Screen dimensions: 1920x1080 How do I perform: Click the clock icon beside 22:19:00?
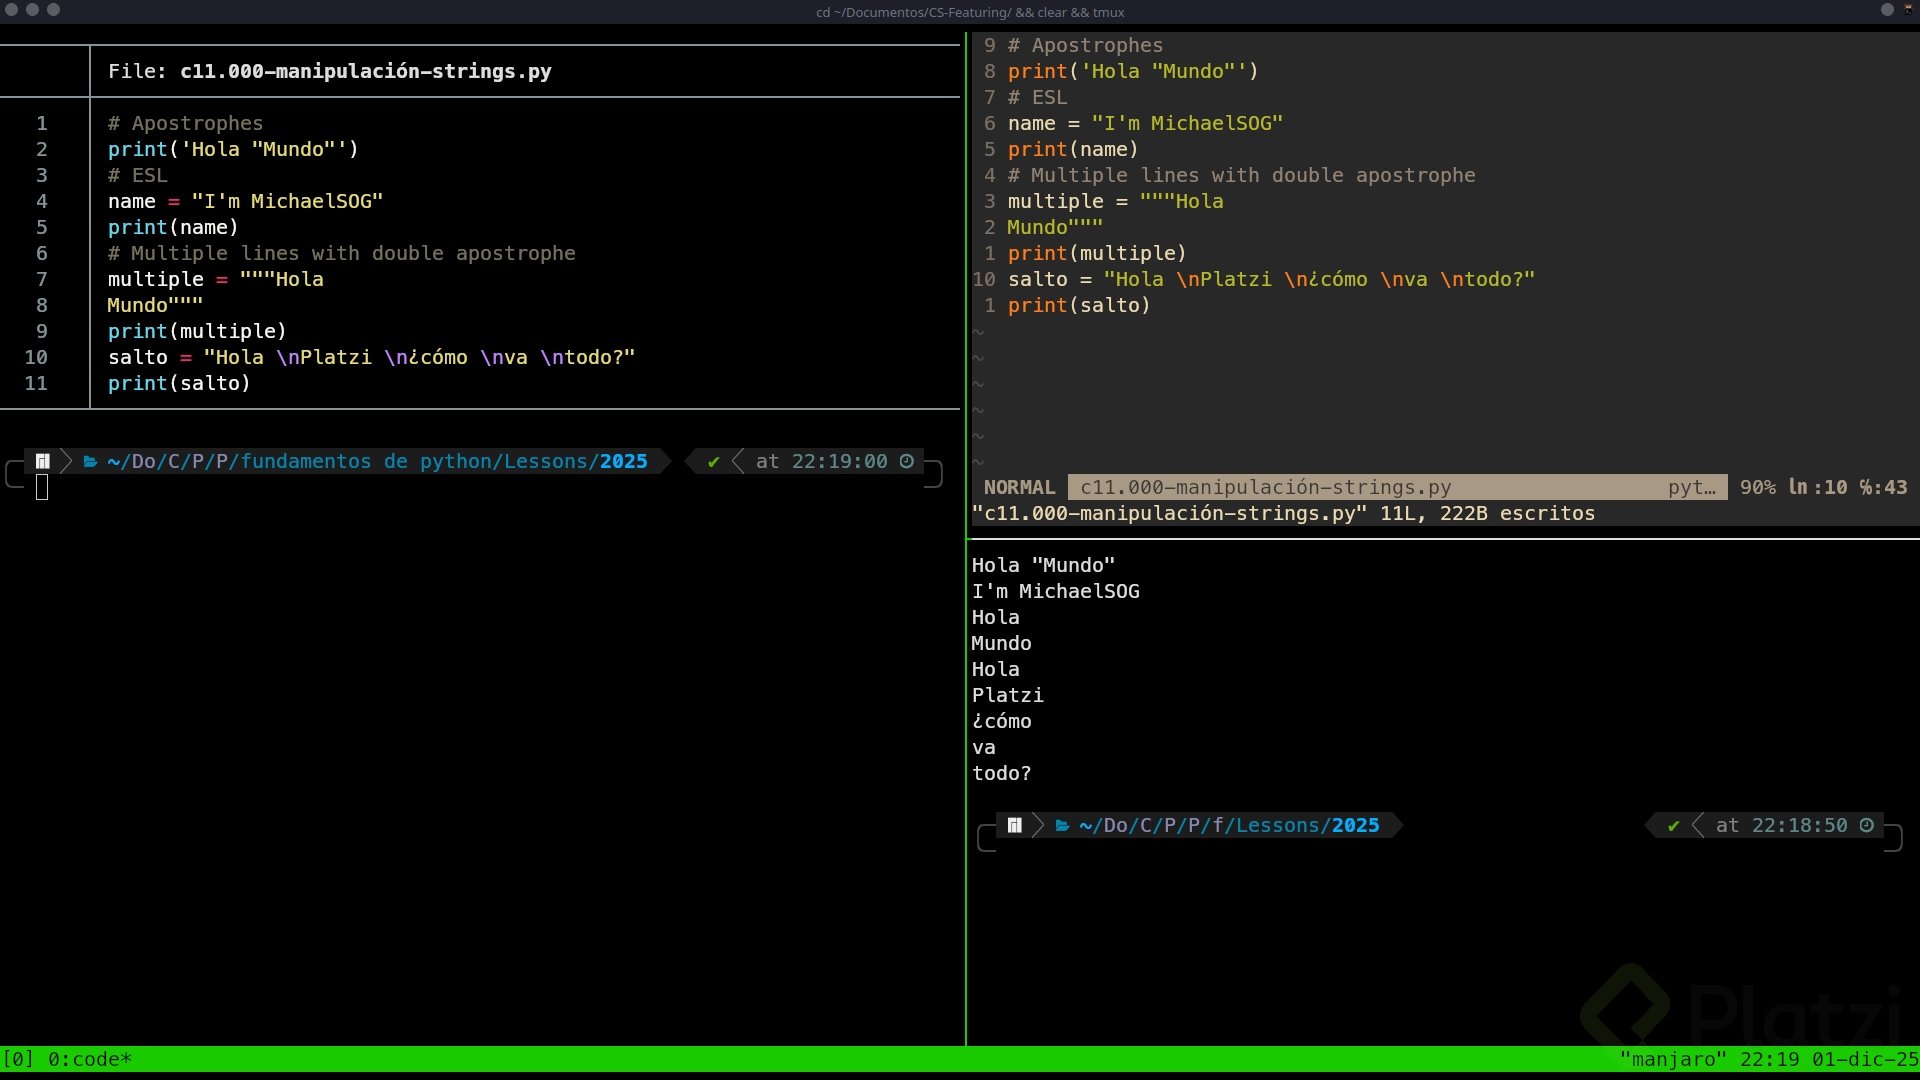tap(907, 461)
